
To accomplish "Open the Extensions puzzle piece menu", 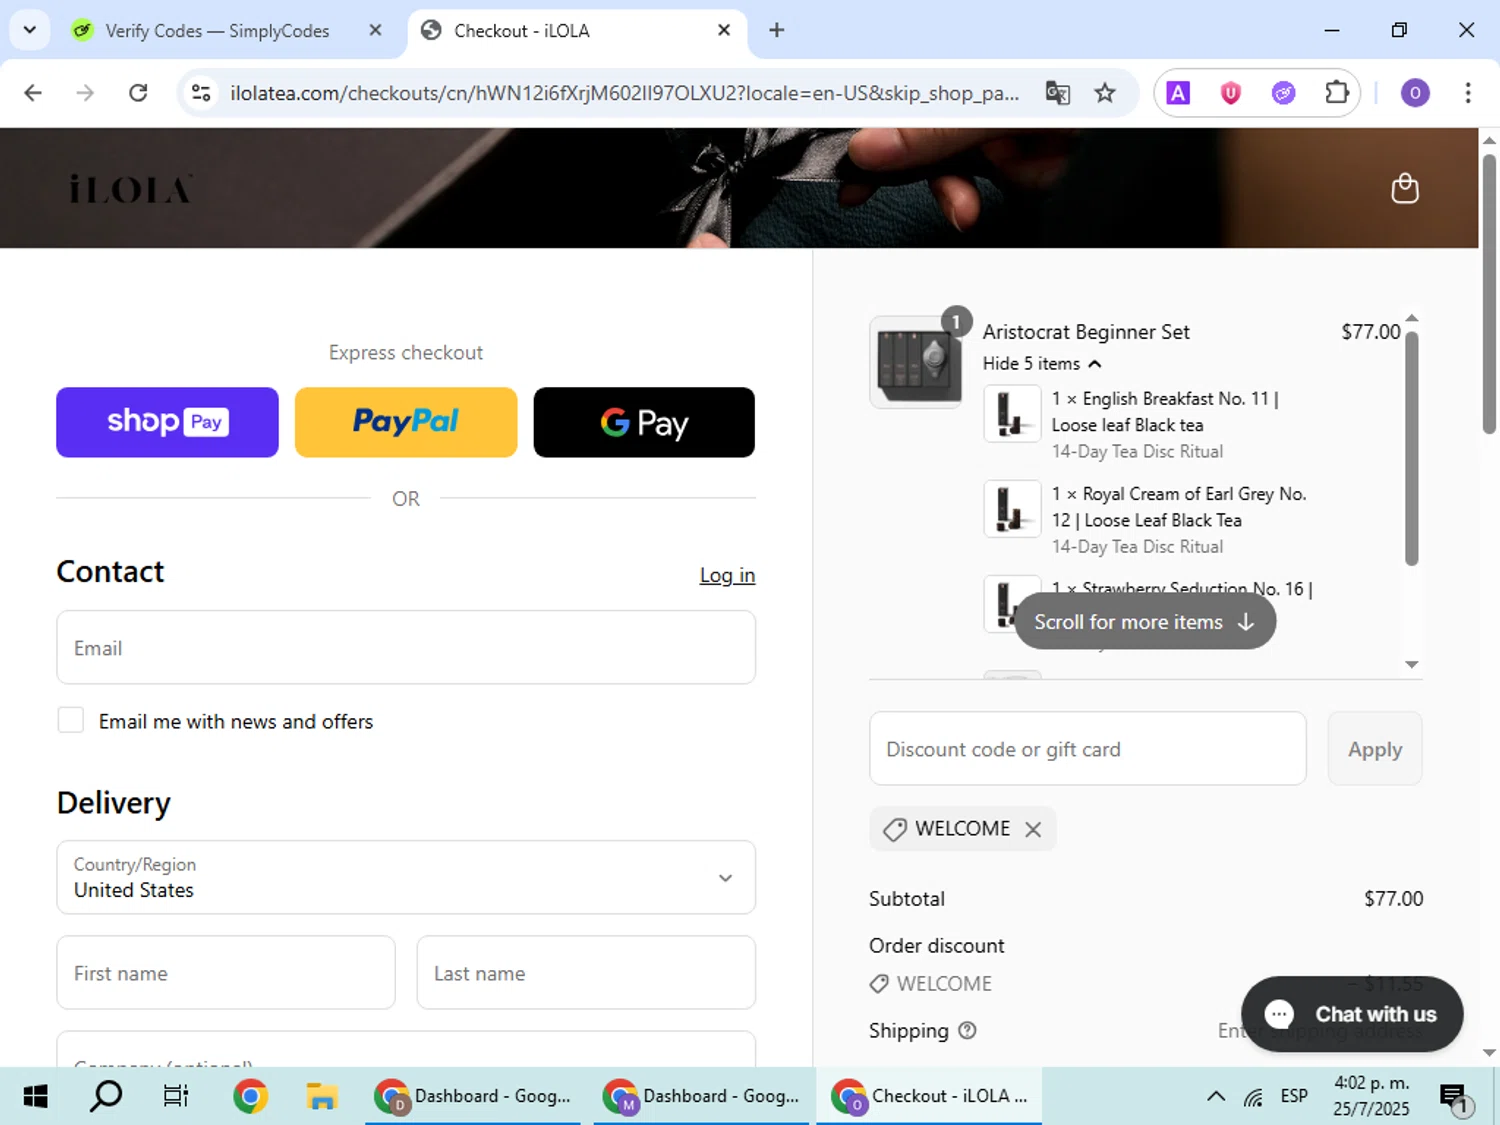I will [1336, 93].
